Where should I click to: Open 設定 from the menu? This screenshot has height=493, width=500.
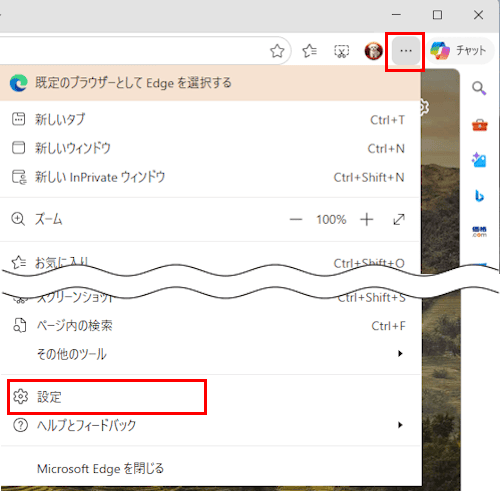coord(210,397)
